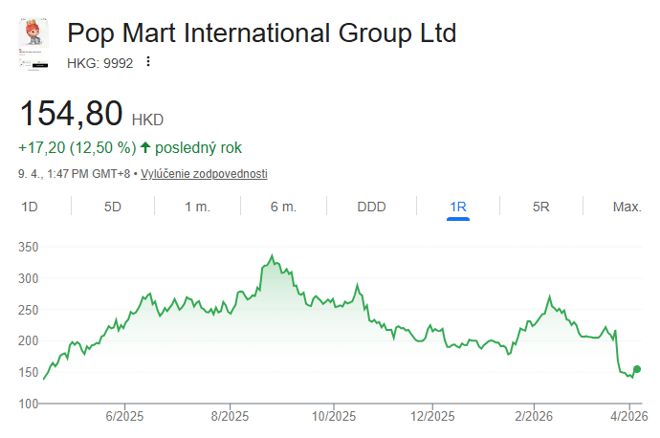660x438 pixels.
Task: Click the 8/2025 label on the date axis
Action: [230, 416]
